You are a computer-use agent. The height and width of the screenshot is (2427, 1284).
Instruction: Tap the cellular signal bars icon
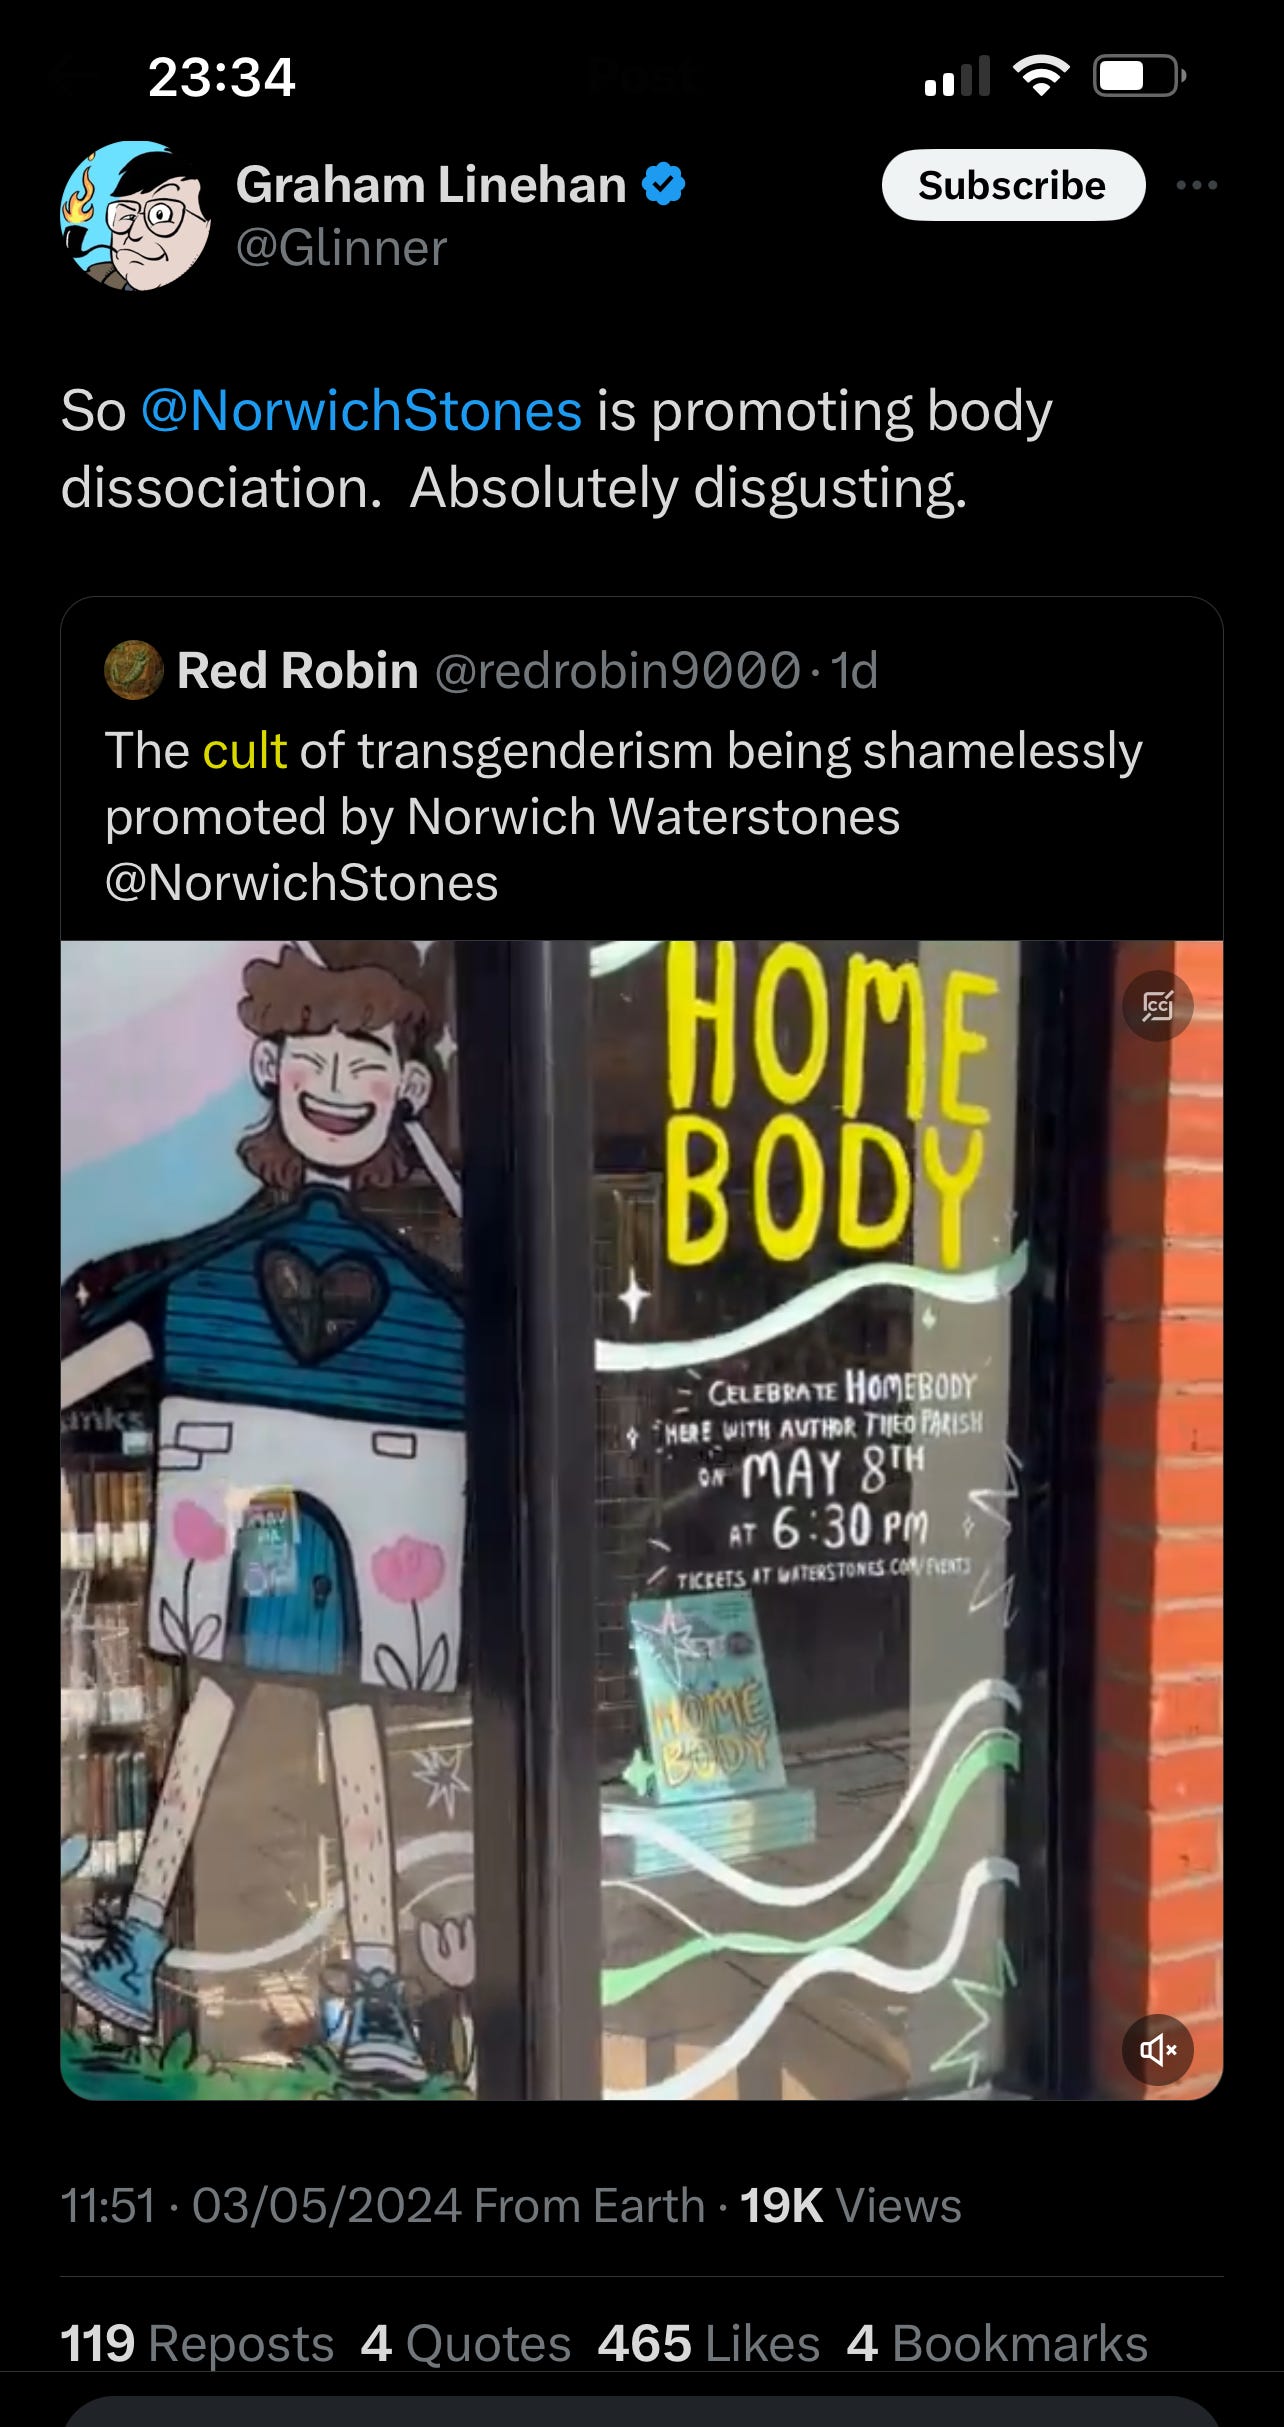(x=957, y=76)
